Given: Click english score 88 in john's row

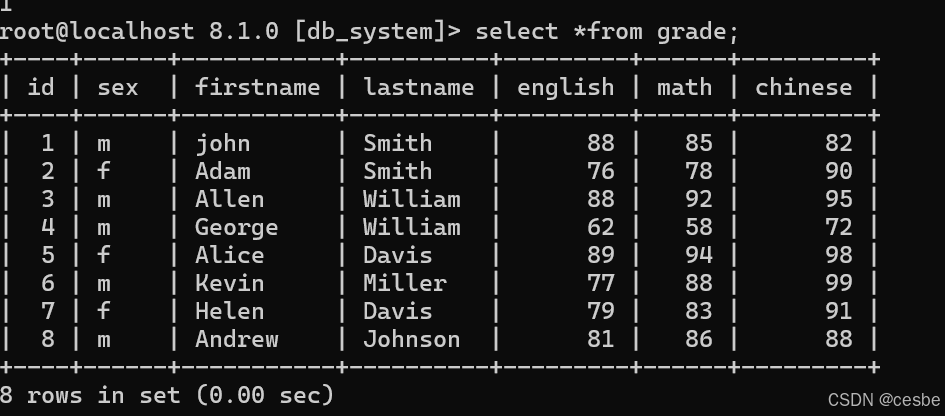Looking at the screenshot, I should (600, 143).
